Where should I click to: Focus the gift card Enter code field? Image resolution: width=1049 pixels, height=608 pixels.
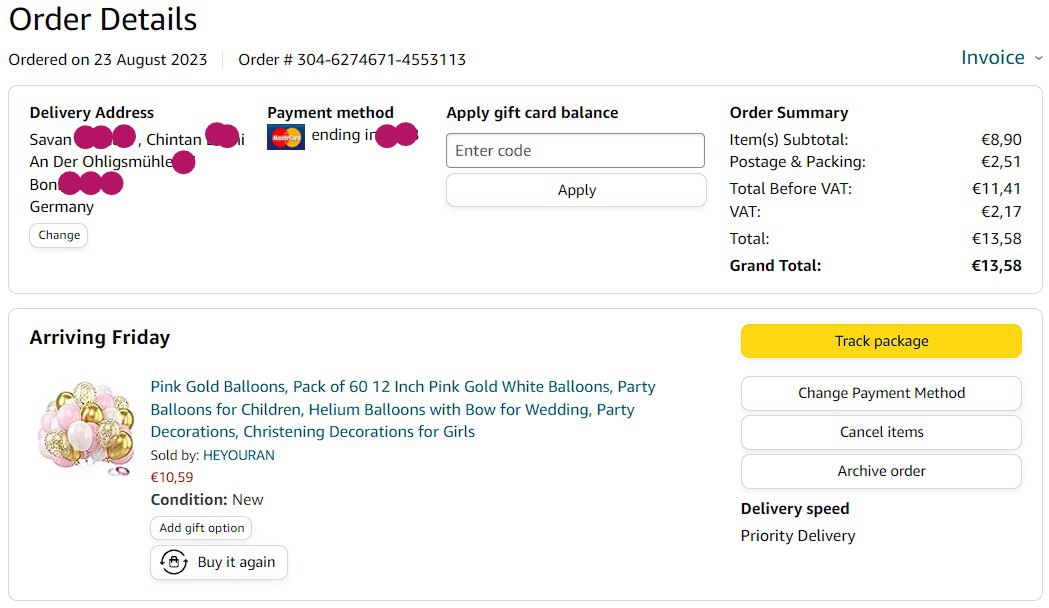575,151
